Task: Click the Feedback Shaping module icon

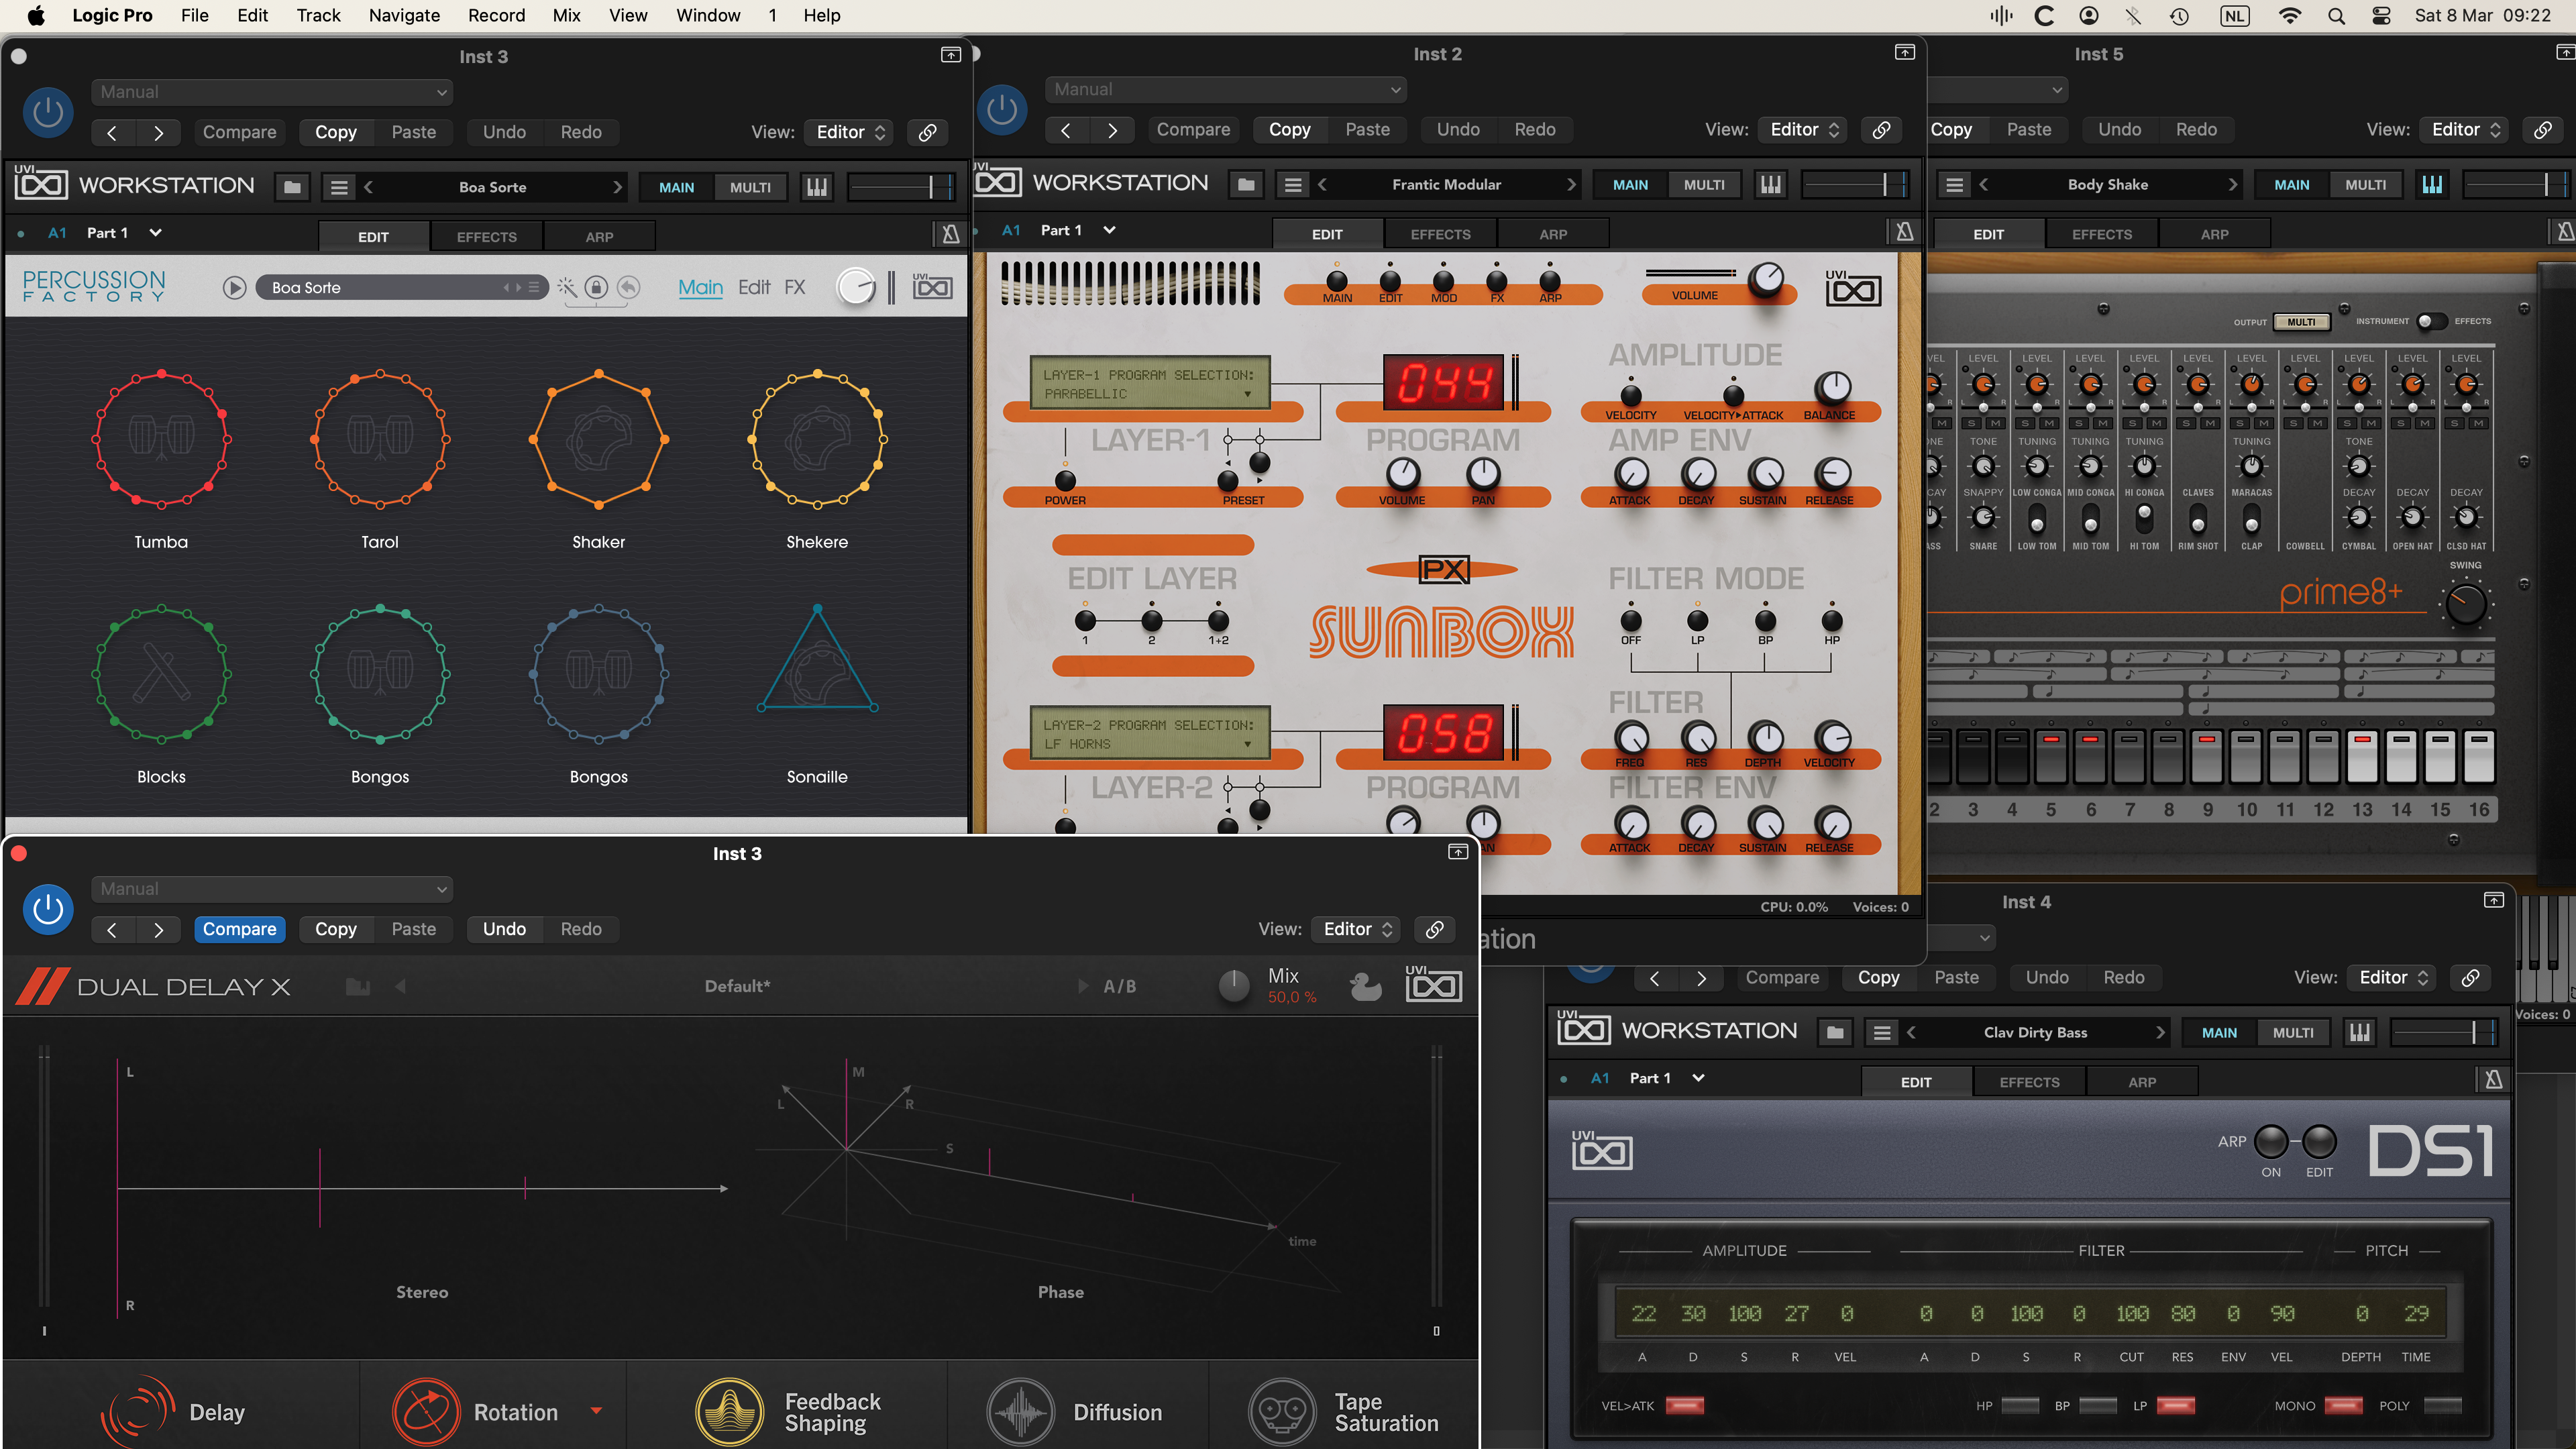Action: tap(730, 1411)
